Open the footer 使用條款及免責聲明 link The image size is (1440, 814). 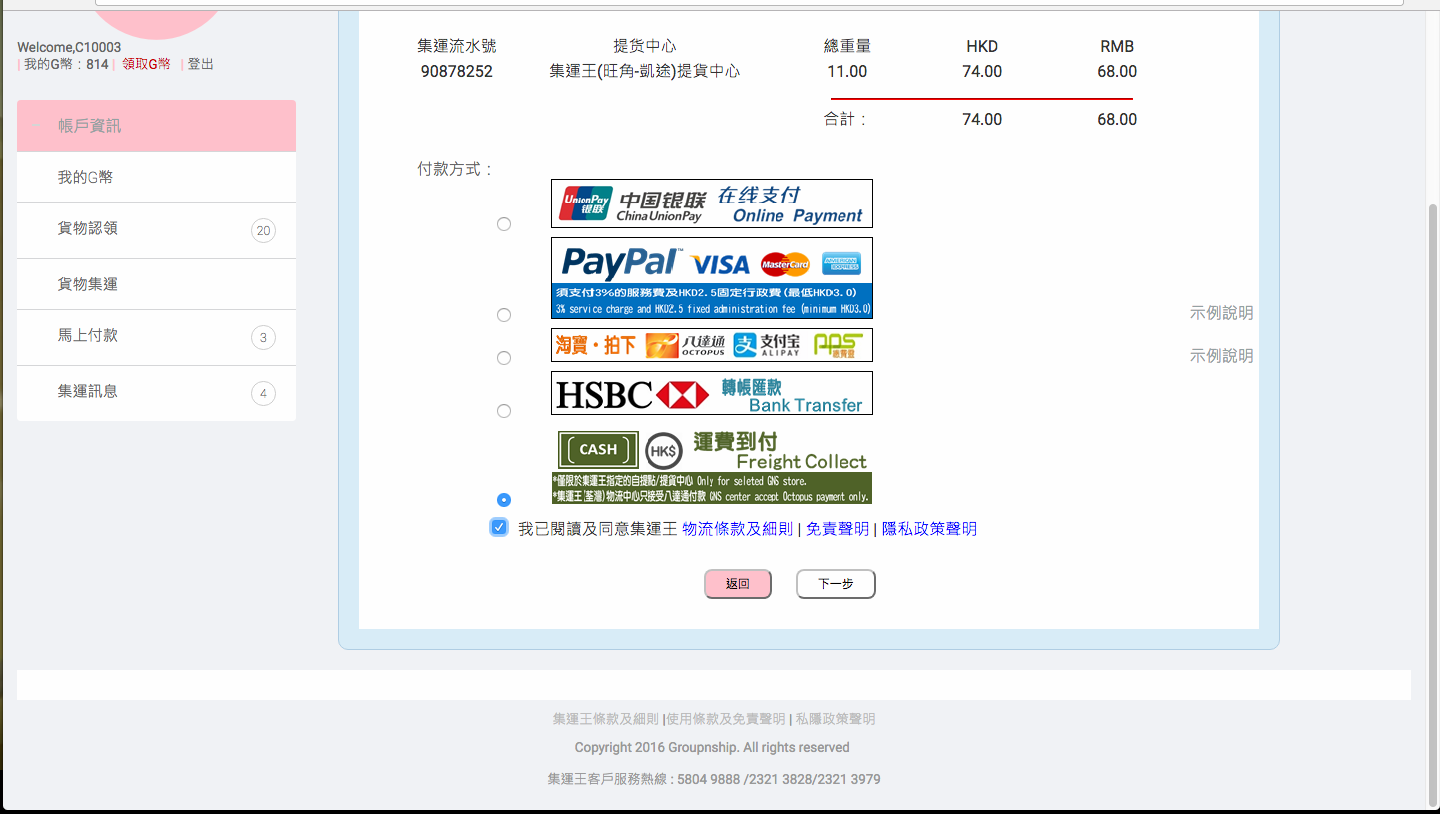[726, 719]
